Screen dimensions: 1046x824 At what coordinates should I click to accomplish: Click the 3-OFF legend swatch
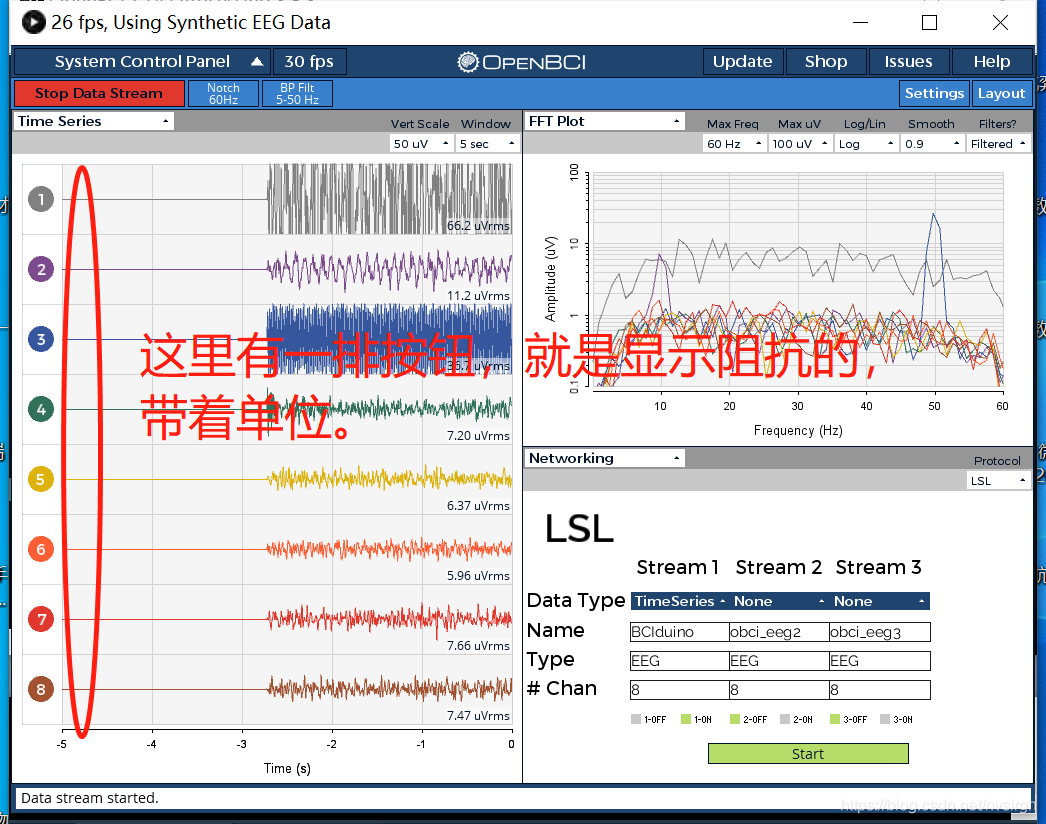point(835,719)
